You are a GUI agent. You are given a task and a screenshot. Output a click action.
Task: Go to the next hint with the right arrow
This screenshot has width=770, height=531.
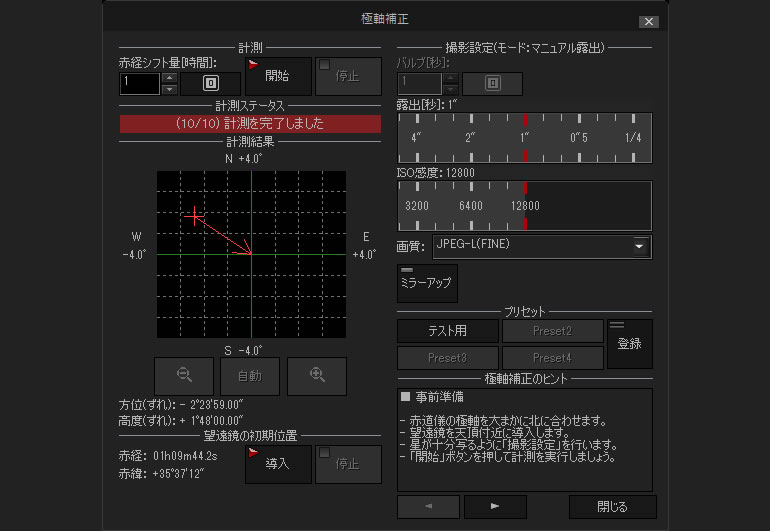[x=495, y=507]
